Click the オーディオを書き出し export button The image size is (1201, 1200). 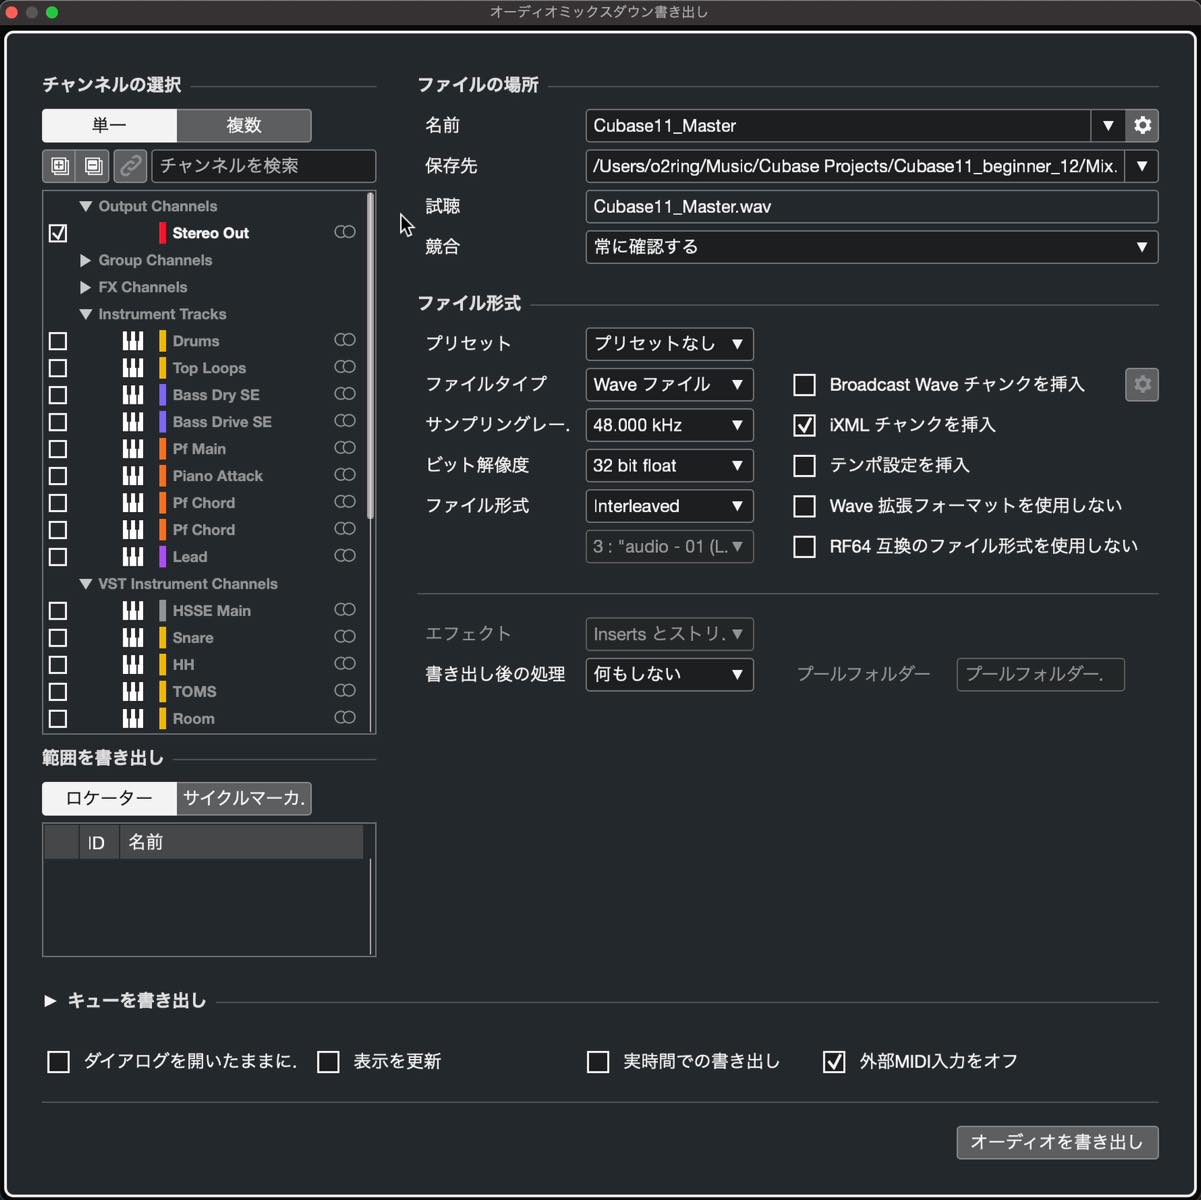pyautogui.click(x=1057, y=1142)
